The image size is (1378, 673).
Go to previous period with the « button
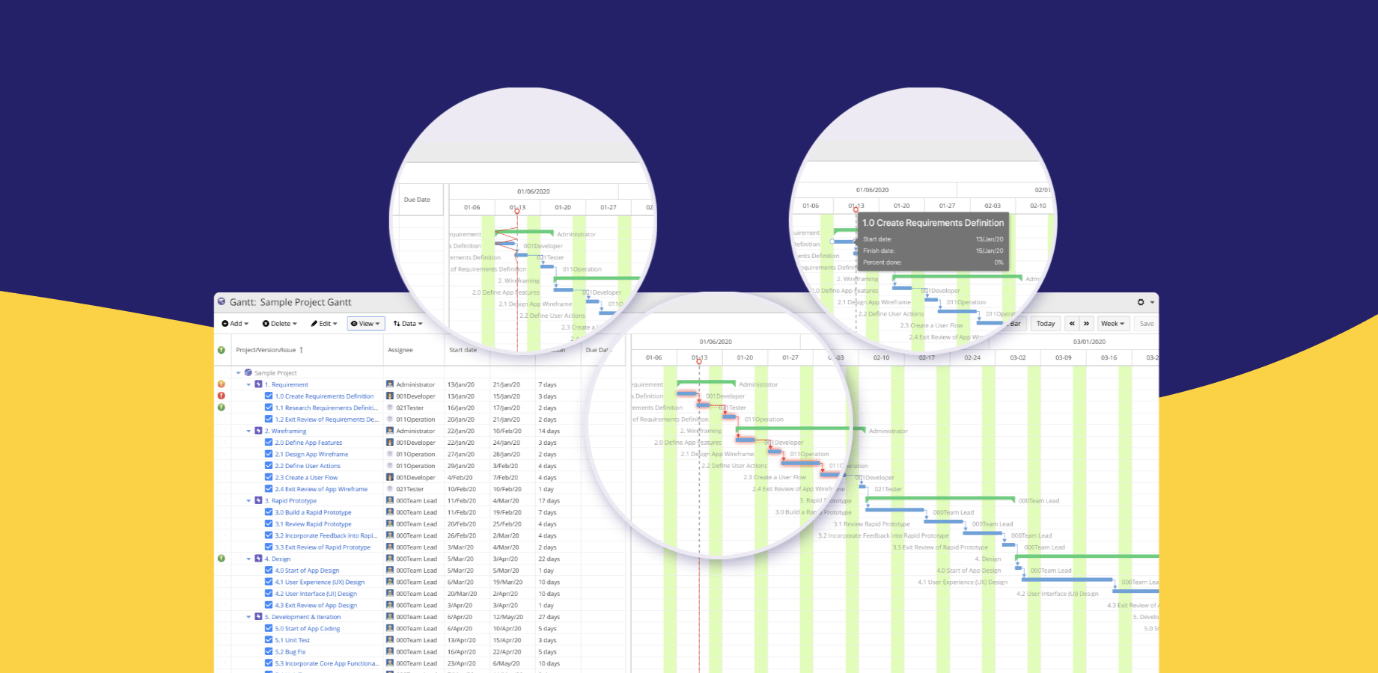click(x=1071, y=324)
